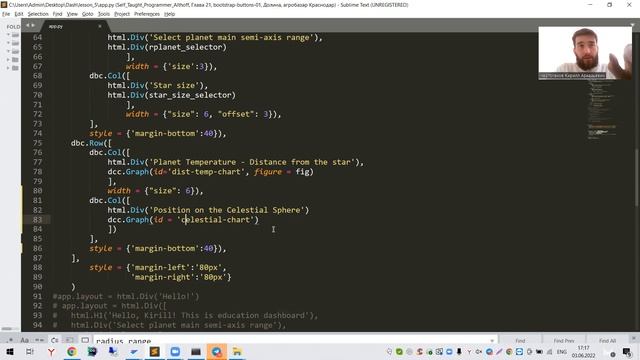Open the clock showing 17:17

click(584, 351)
